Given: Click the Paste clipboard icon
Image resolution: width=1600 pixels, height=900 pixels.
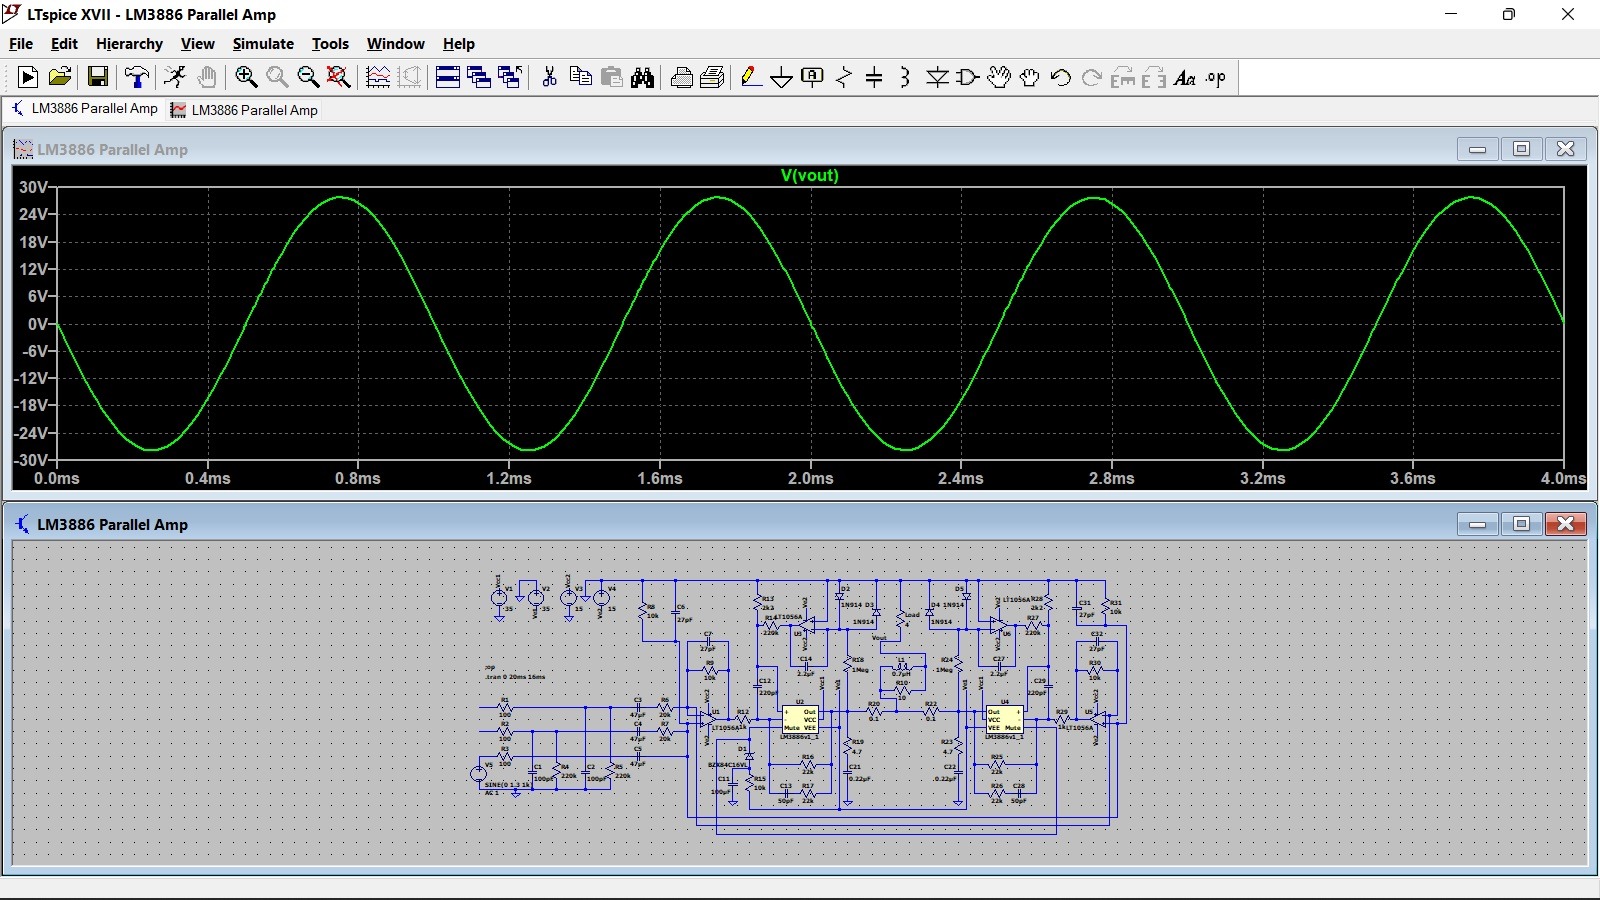Looking at the screenshot, I should coord(612,77).
